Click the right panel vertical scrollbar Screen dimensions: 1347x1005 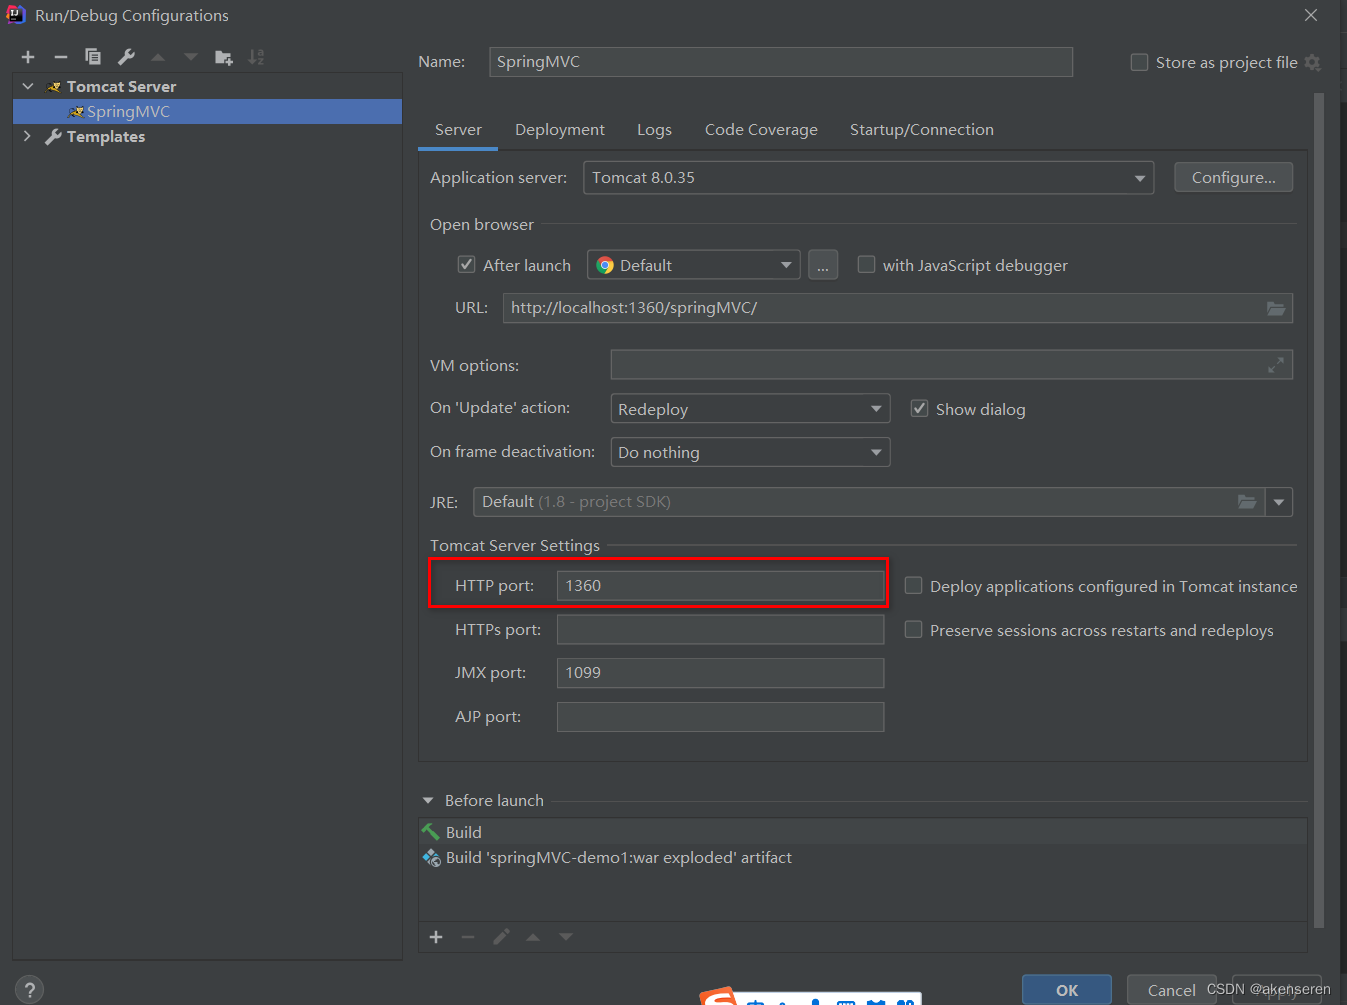click(x=1319, y=510)
